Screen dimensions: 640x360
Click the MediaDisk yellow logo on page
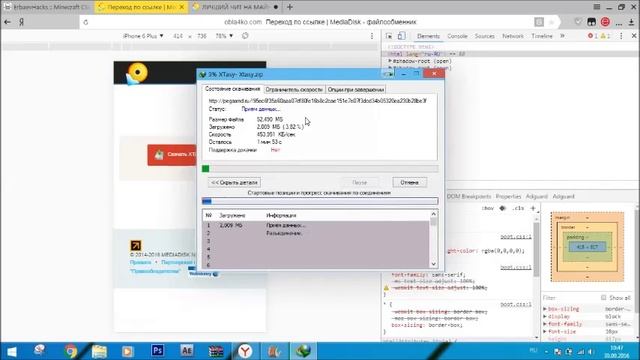click(x=137, y=73)
